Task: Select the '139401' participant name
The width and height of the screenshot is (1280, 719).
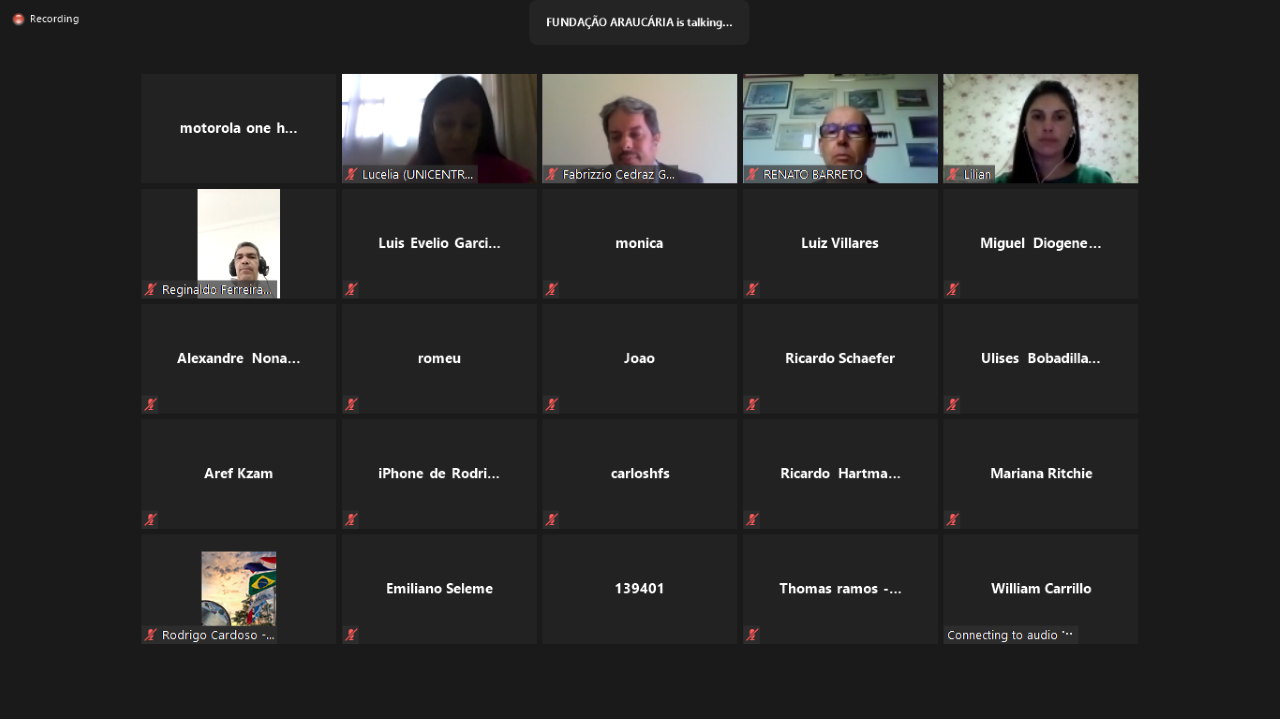Action: [639, 588]
